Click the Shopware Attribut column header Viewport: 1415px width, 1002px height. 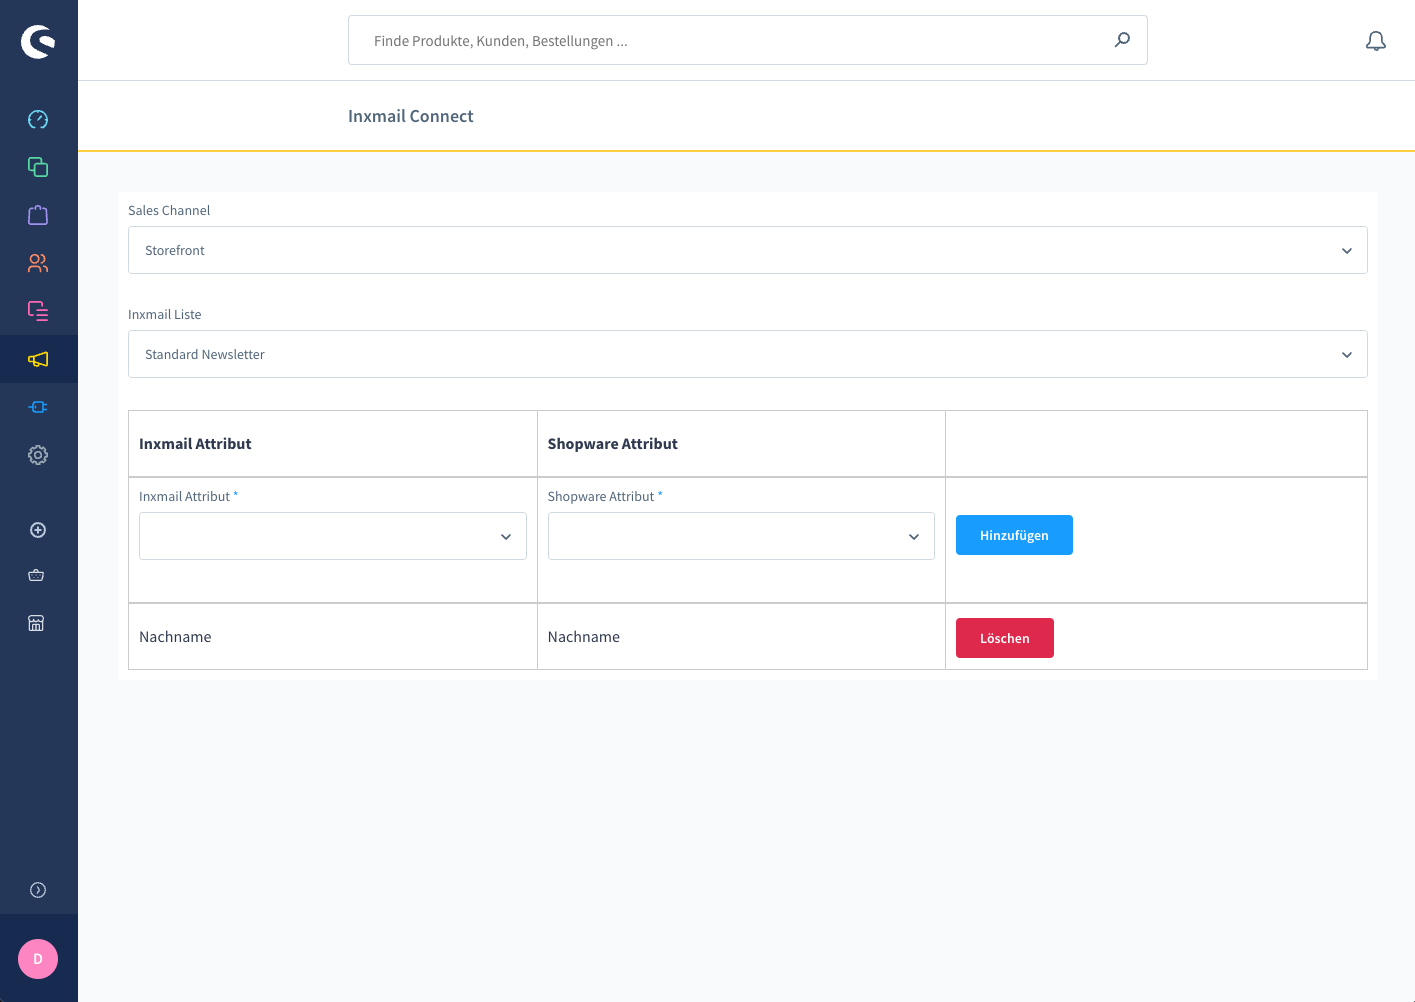(x=613, y=444)
